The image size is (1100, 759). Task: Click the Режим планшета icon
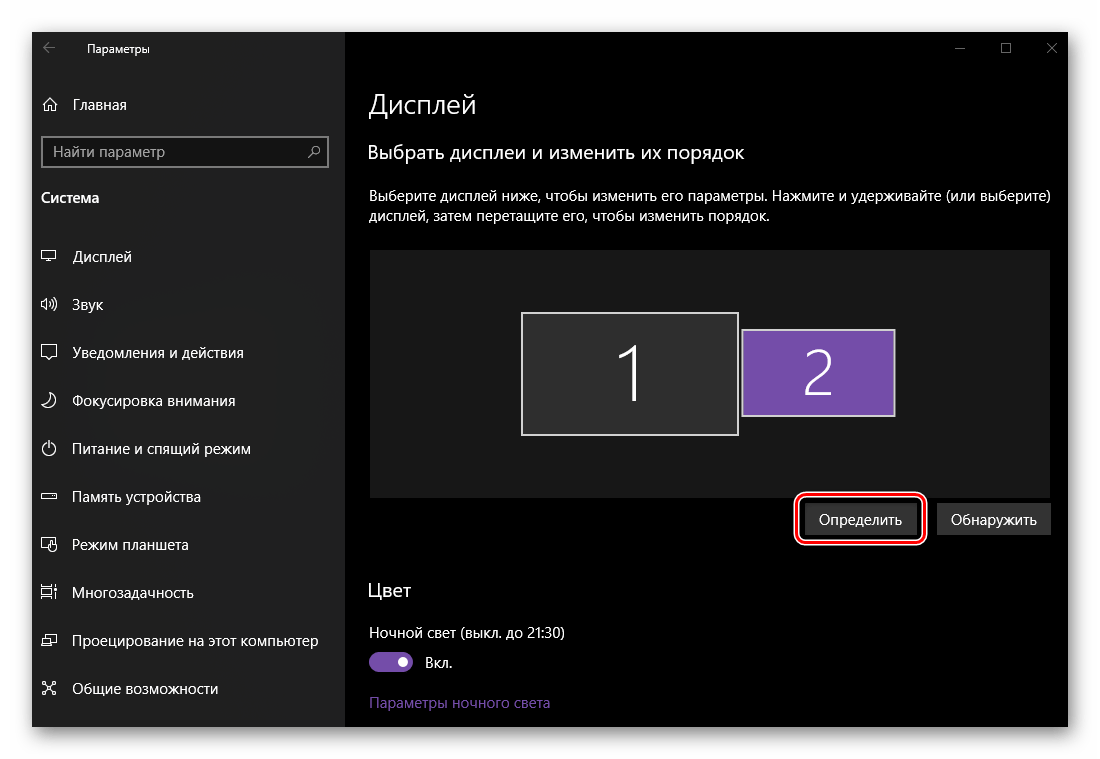[49, 545]
